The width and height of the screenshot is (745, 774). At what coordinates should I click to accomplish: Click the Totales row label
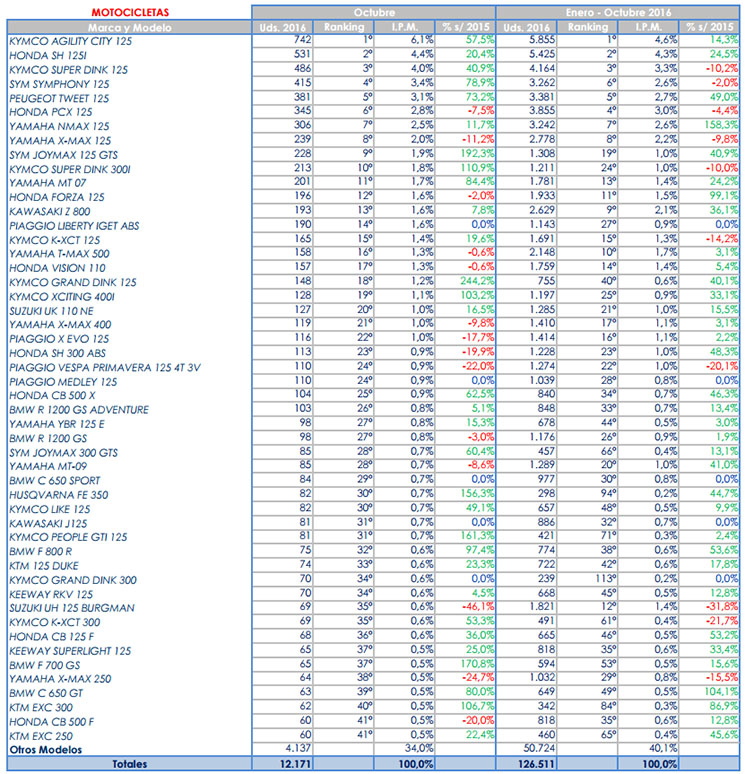tap(126, 763)
